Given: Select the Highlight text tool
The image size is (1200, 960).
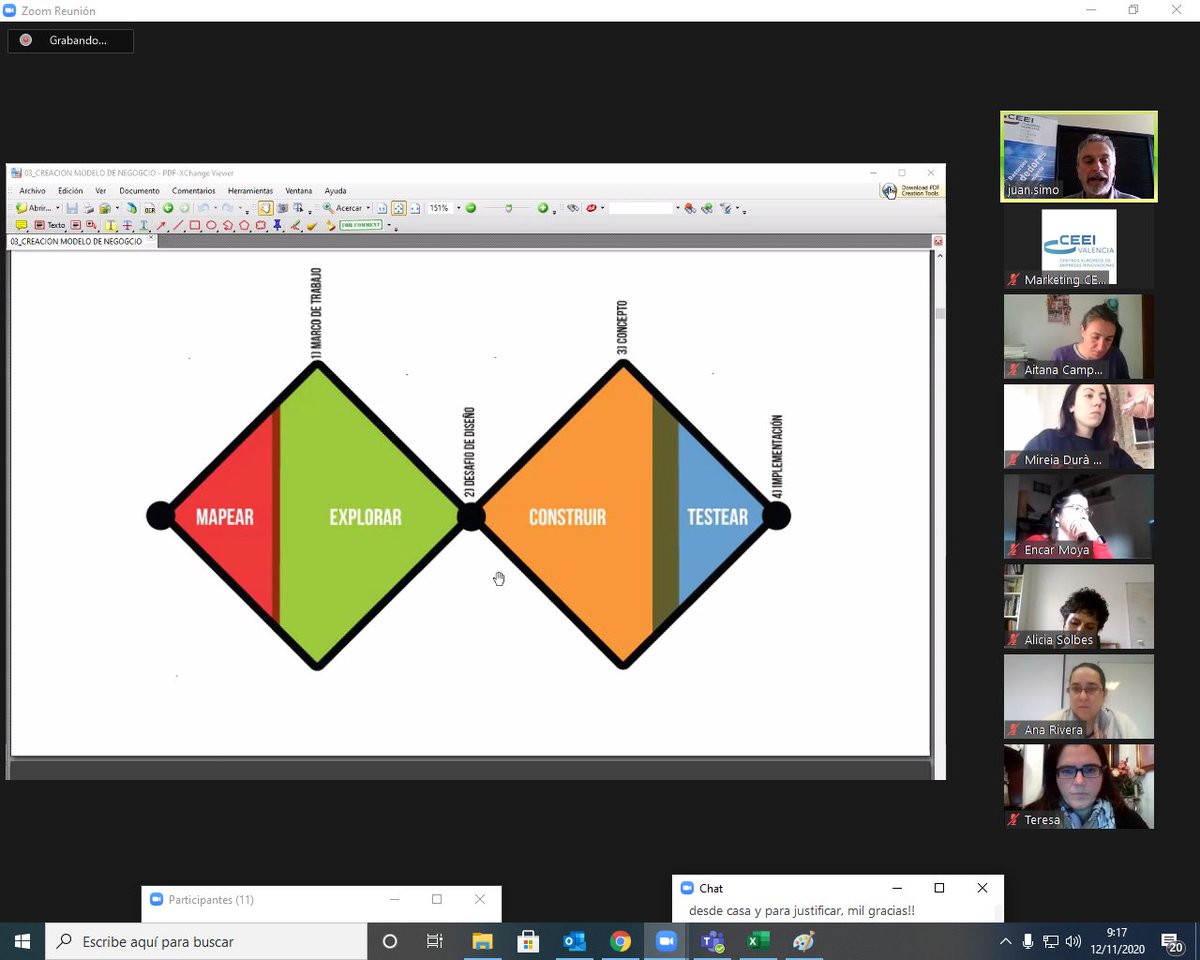Looking at the screenshot, I should [x=110, y=225].
